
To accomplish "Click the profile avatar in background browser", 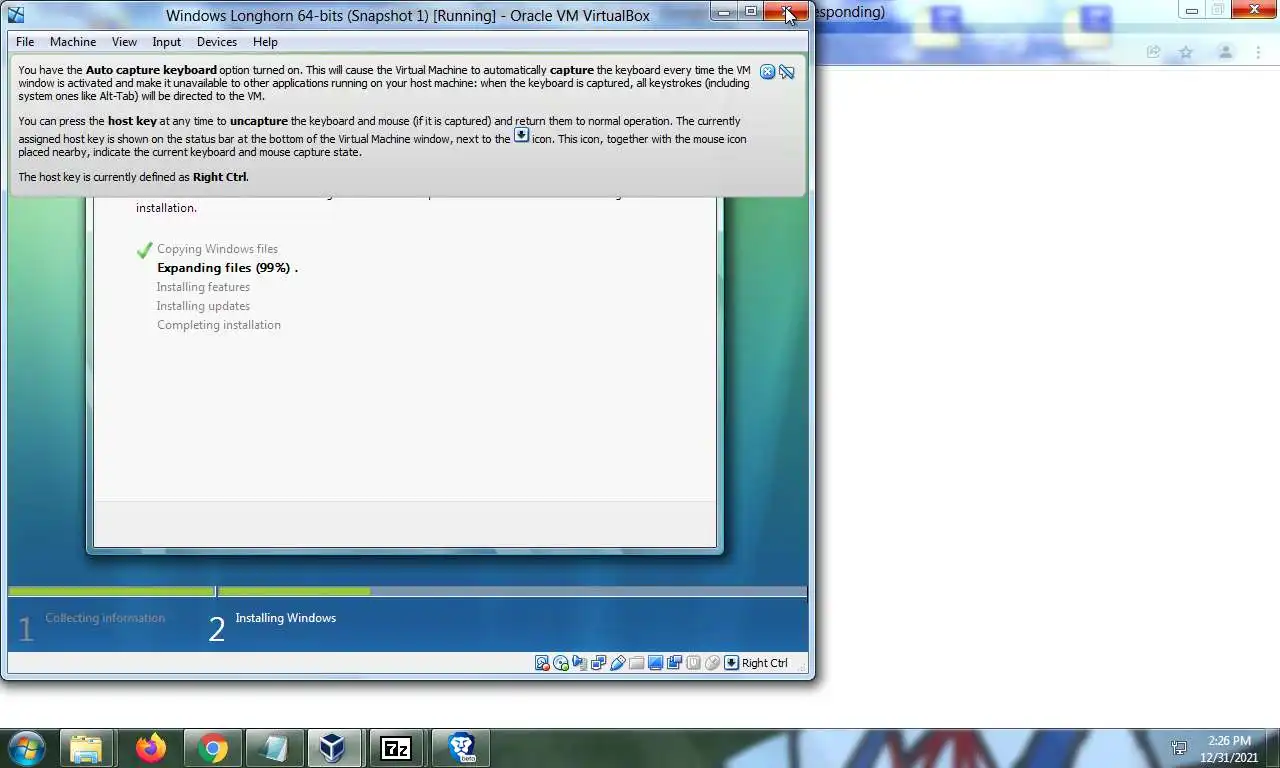I will [x=1225, y=52].
